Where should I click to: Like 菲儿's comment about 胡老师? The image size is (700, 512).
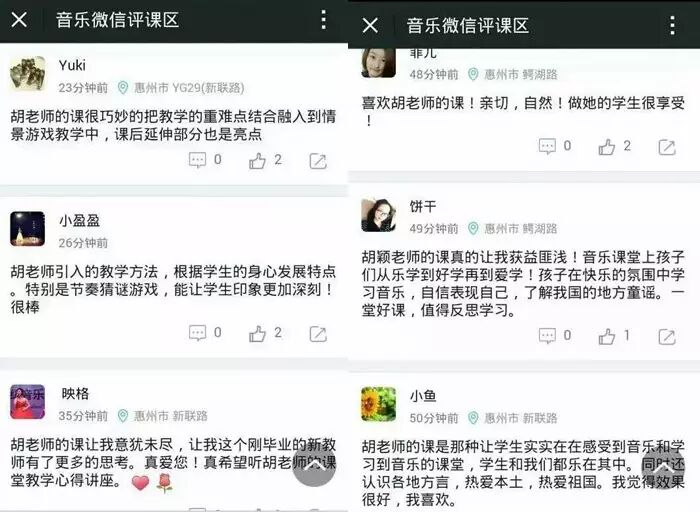607,147
